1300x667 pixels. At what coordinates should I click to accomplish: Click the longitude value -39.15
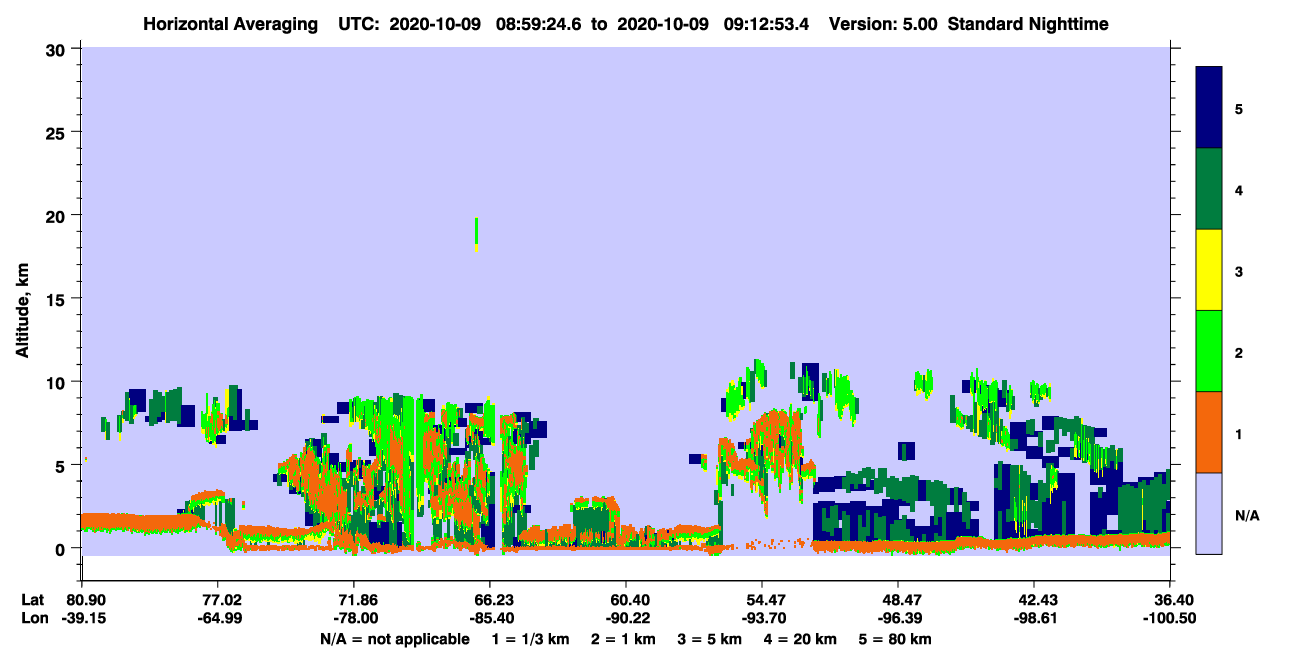click(x=82, y=618)
